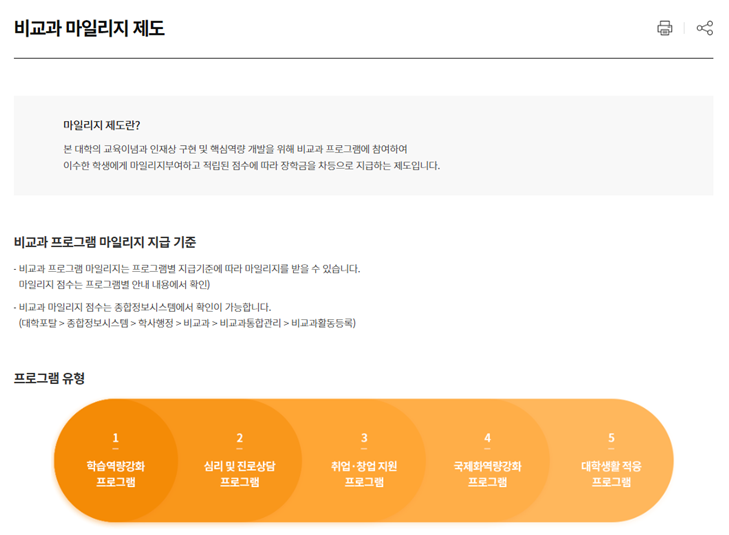Click the 마일리지 제도란? heading
Screen dimensions: 729x535
(101, 125)
